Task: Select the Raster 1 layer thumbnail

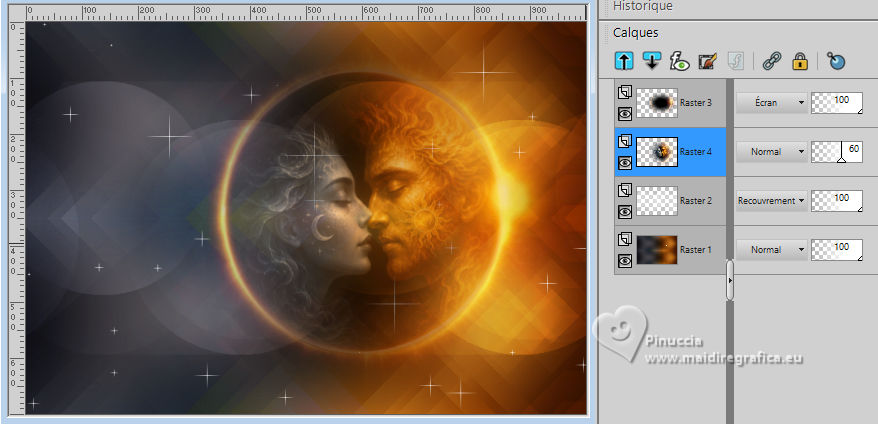Action: [657, 250]
